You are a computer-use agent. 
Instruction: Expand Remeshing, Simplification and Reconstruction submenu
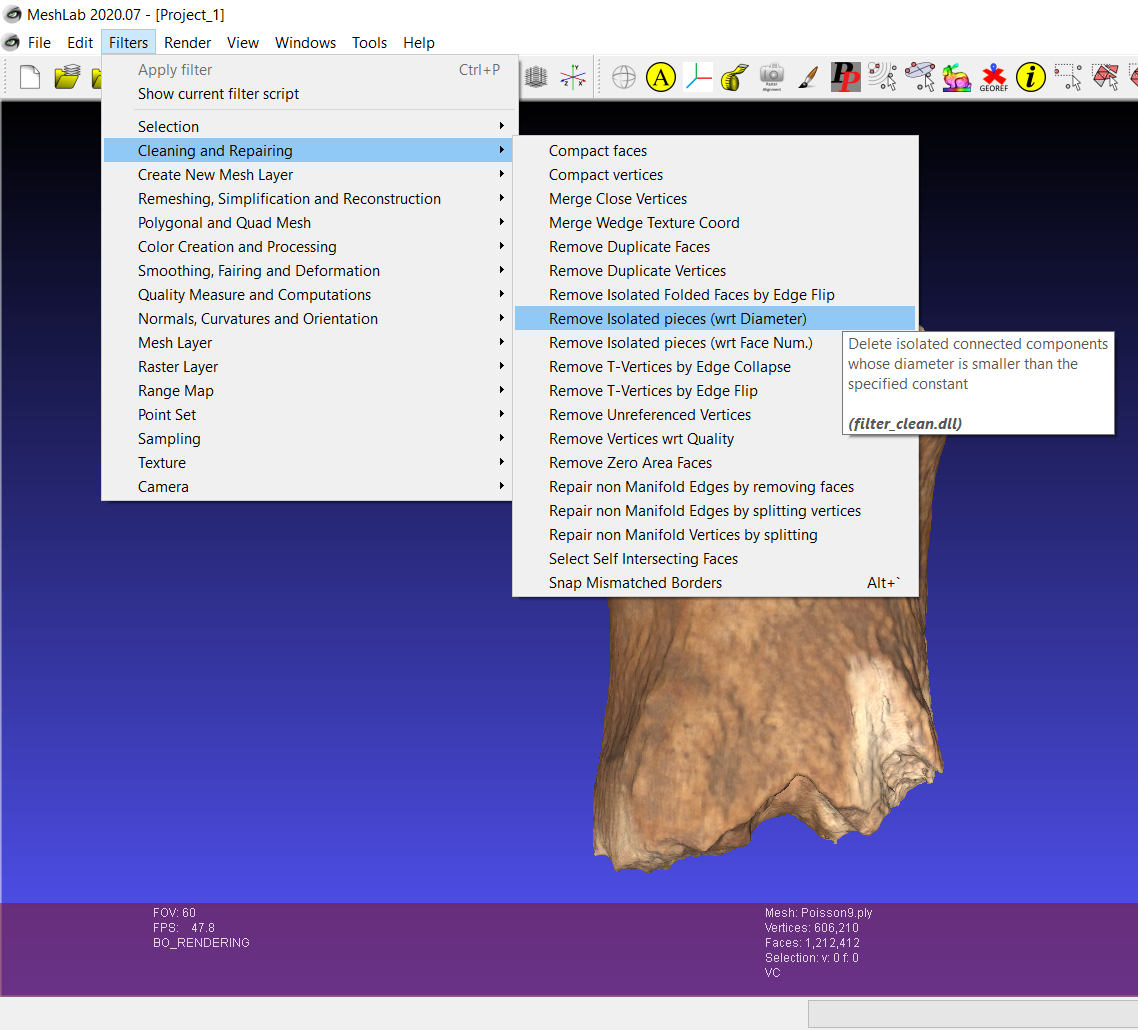(308, 198)
